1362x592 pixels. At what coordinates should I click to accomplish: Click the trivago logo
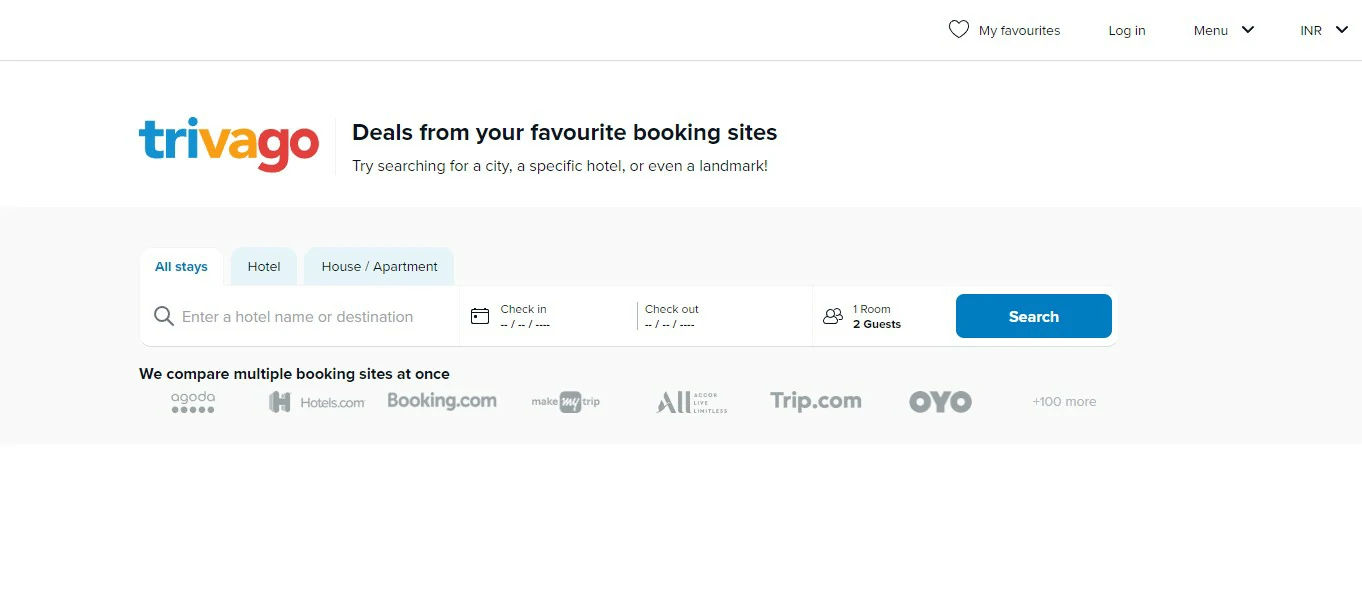tap(229, 145)
